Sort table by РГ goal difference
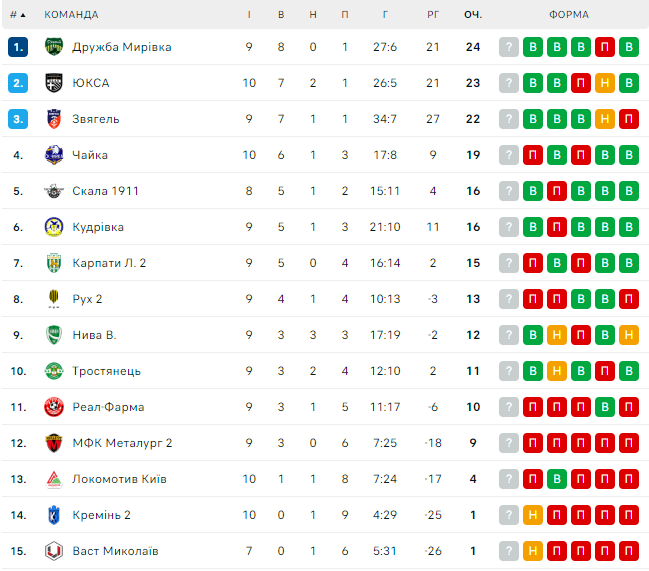The image size is (649, 571). (432, 15)
